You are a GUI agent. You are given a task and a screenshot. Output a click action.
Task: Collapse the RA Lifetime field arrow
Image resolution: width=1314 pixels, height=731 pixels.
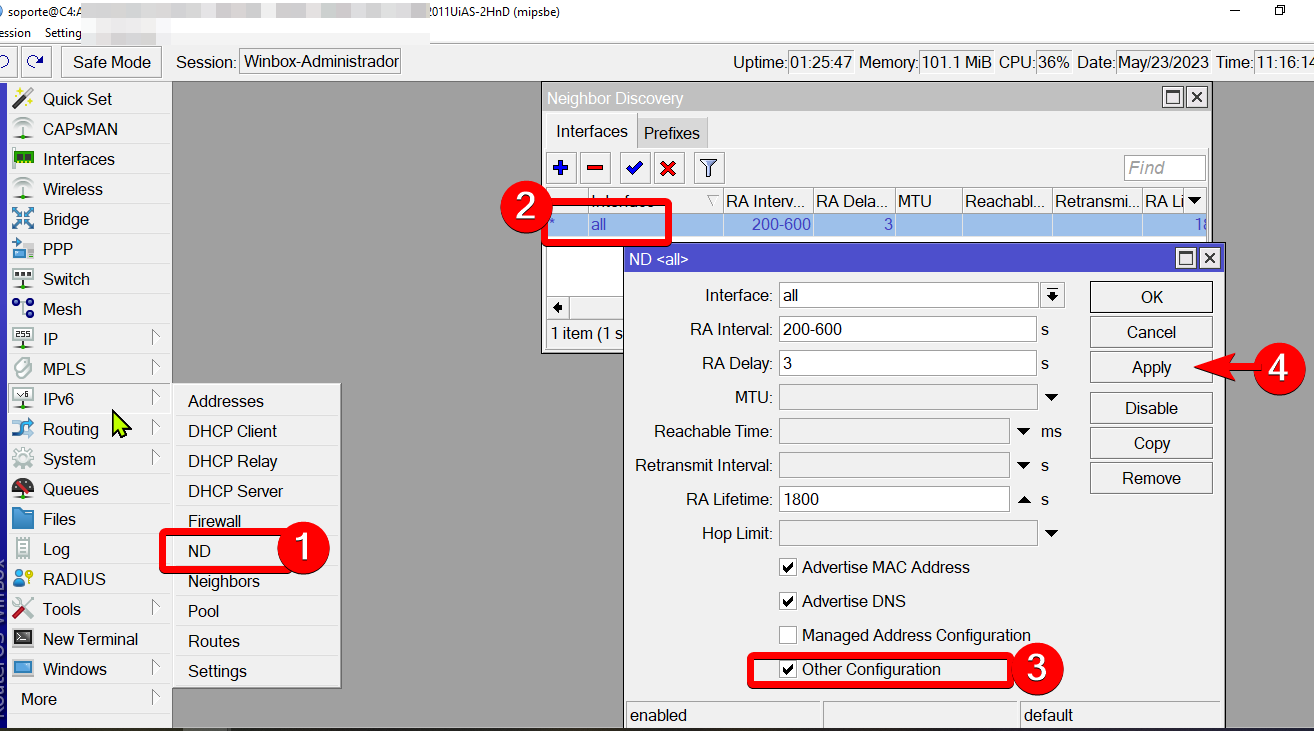(1024, 499)
